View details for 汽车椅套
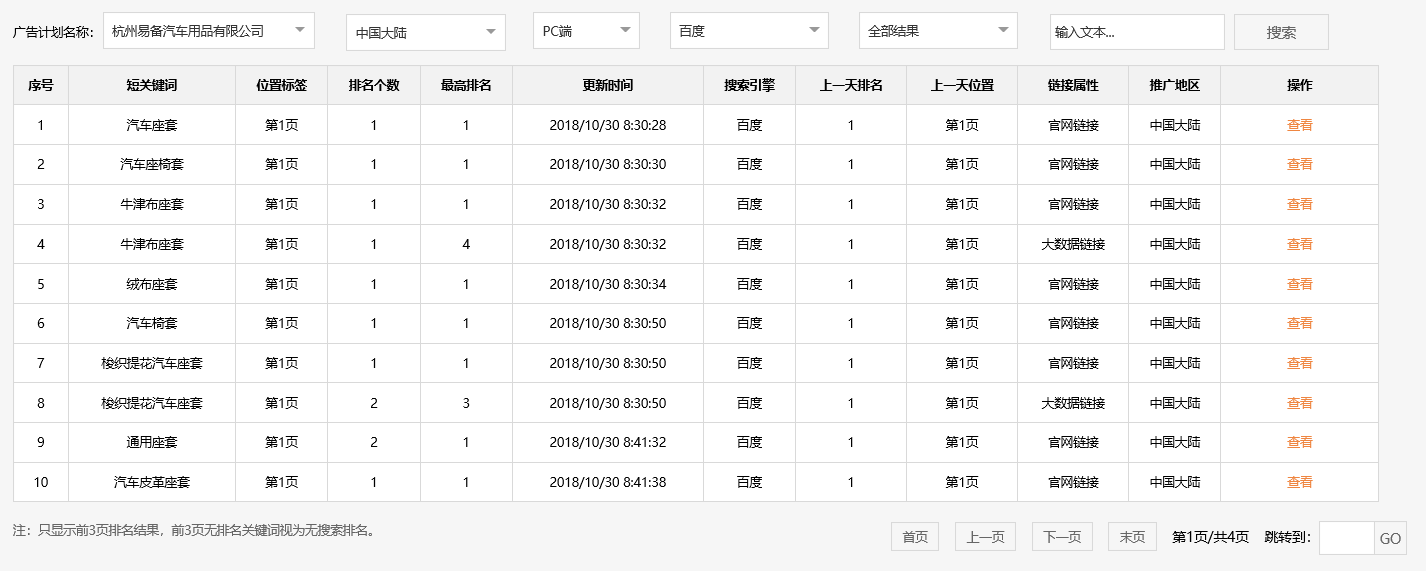This screenshot has height=571, width=1427. (1299, 323)
